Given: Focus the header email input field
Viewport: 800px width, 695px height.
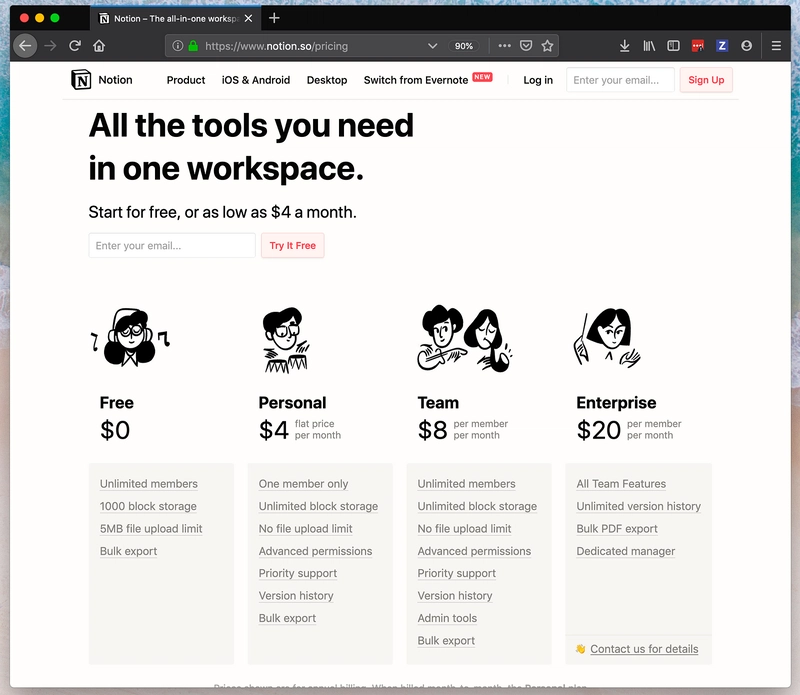Looking at the screenshot, I should click(x=620, y=80).
